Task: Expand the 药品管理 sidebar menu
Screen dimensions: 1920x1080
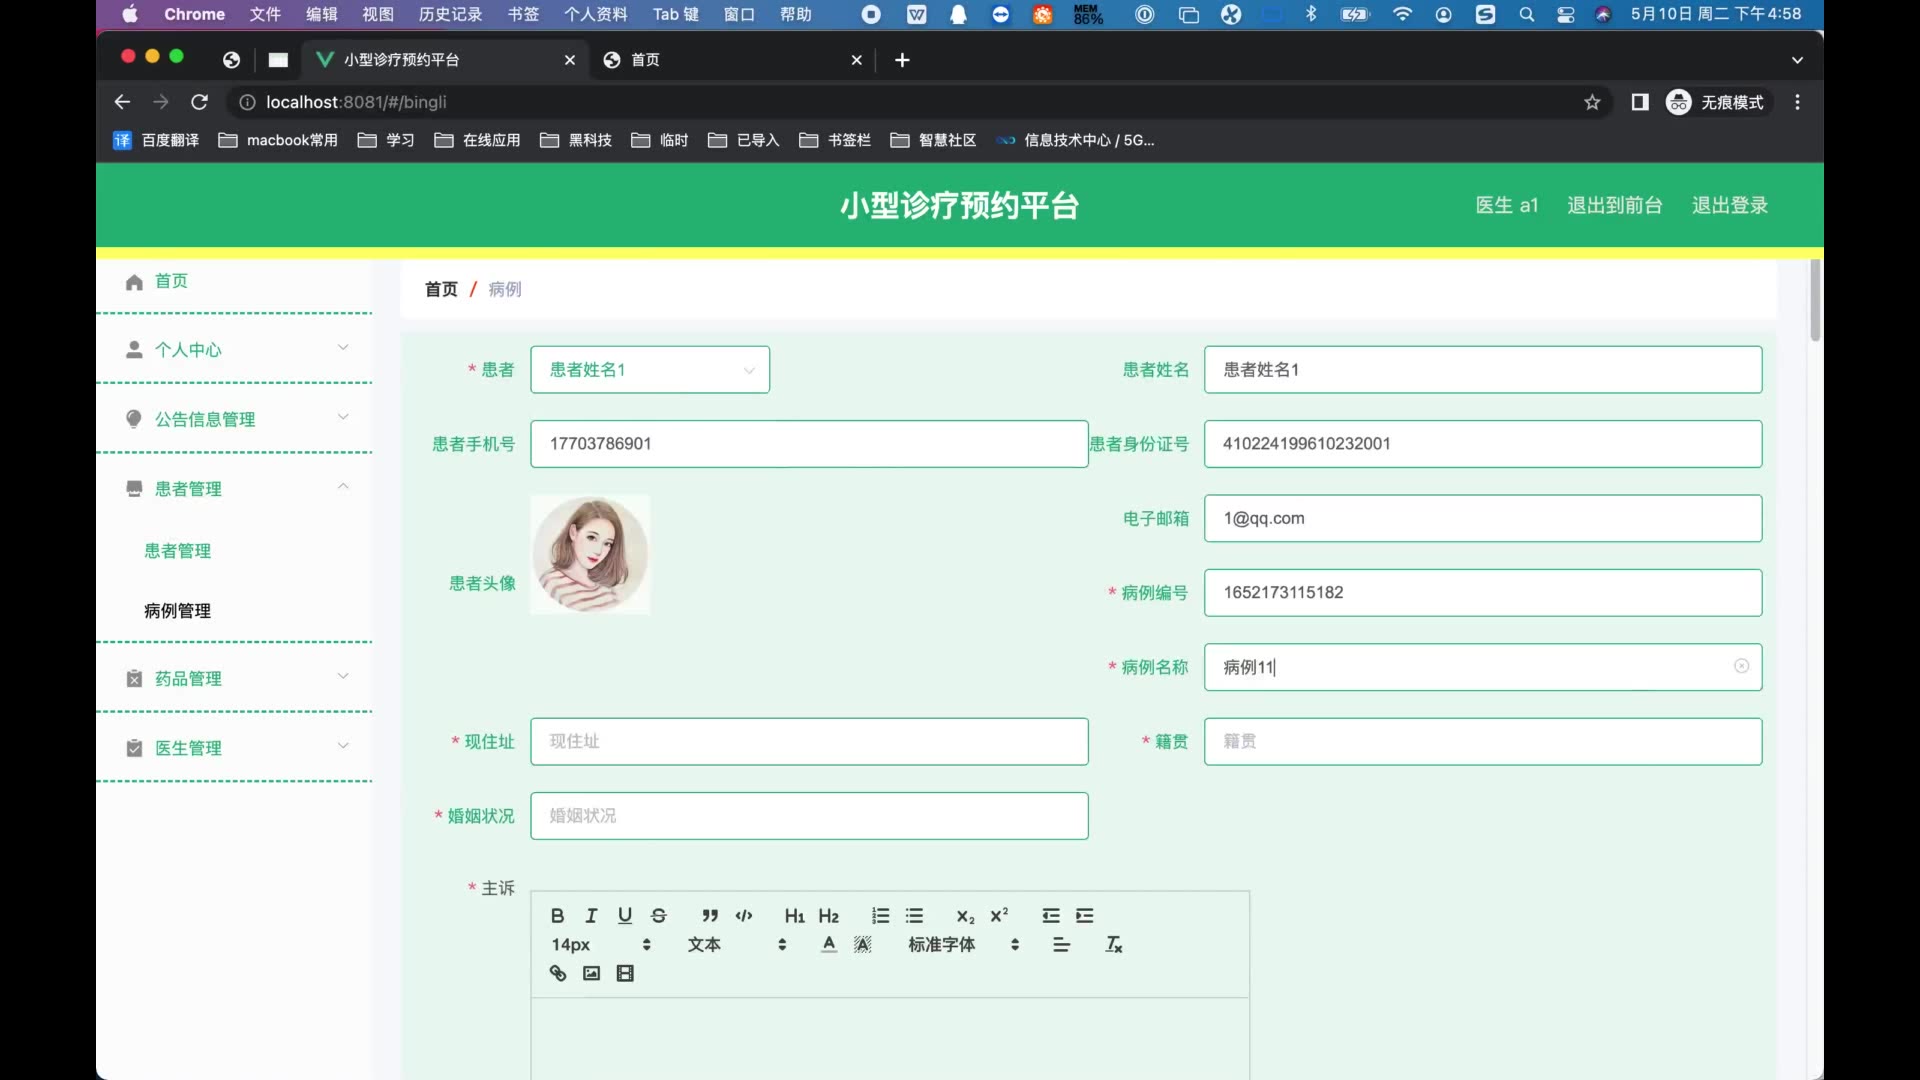Action: tap(235, 678)
